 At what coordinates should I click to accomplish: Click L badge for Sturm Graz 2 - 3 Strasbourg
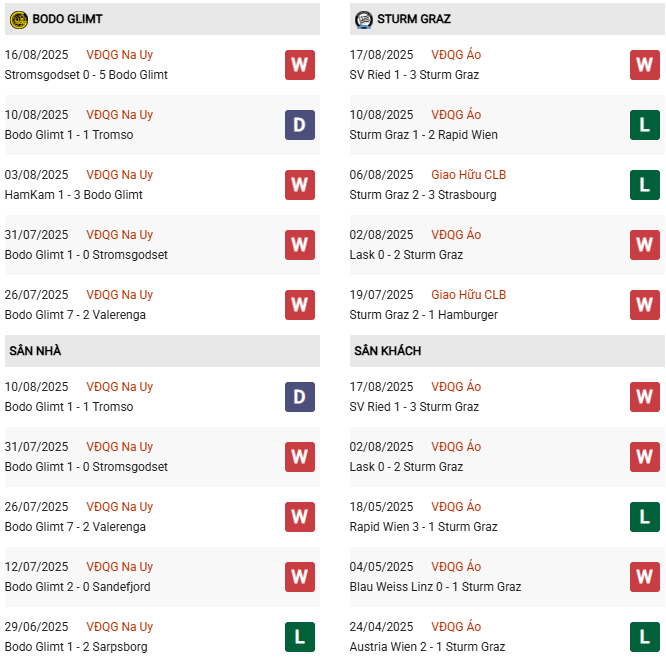(x=645, y=185)
